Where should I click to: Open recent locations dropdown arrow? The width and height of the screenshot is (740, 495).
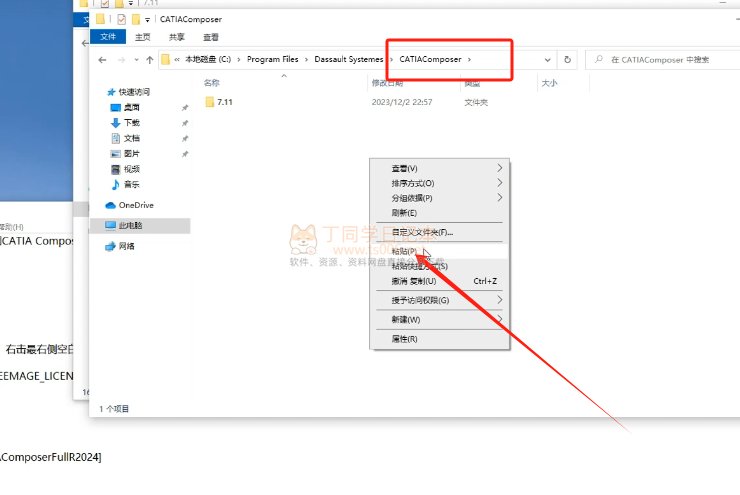pyautogui.click(x=136, y=60)
